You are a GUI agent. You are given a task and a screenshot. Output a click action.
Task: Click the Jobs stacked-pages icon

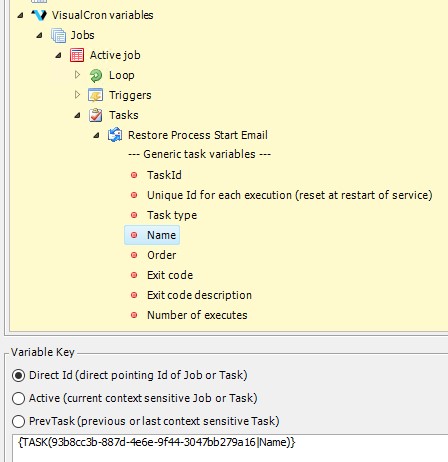tap(58, 35)
